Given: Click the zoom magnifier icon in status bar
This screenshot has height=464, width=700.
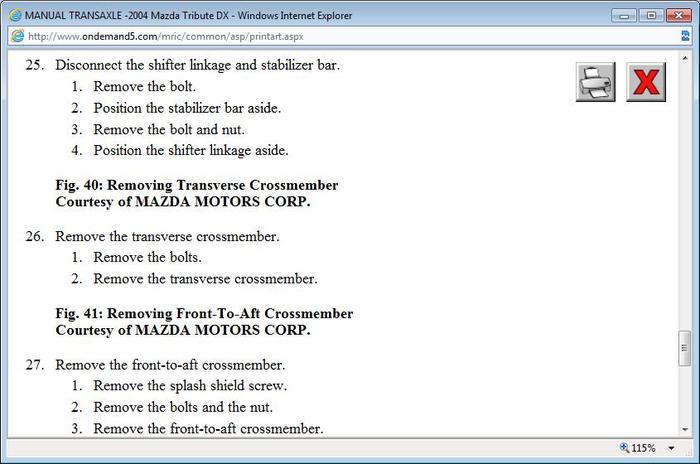Looking at the screenshot, I should (x=624, y=447).
